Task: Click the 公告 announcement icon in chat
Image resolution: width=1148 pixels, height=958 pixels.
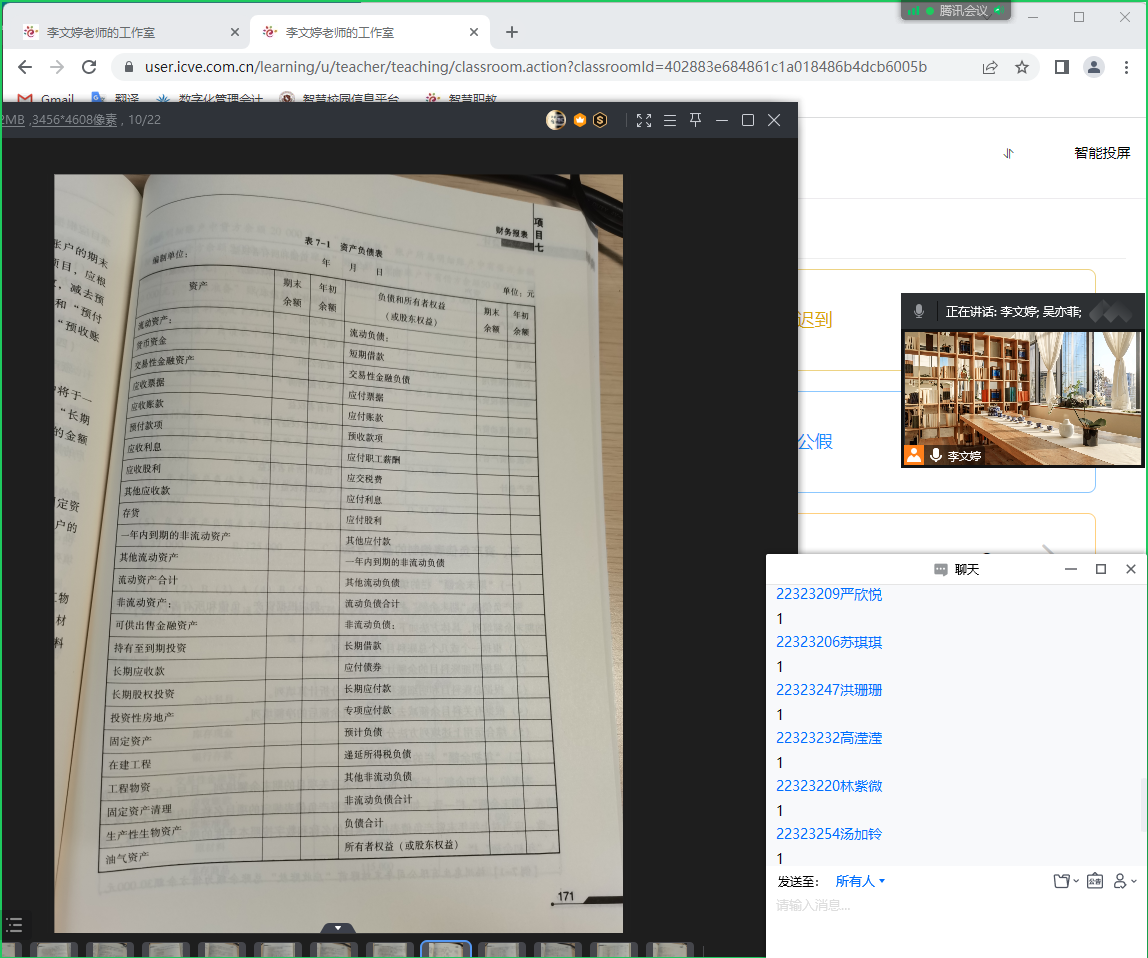Action: (x=1095, y=881)
